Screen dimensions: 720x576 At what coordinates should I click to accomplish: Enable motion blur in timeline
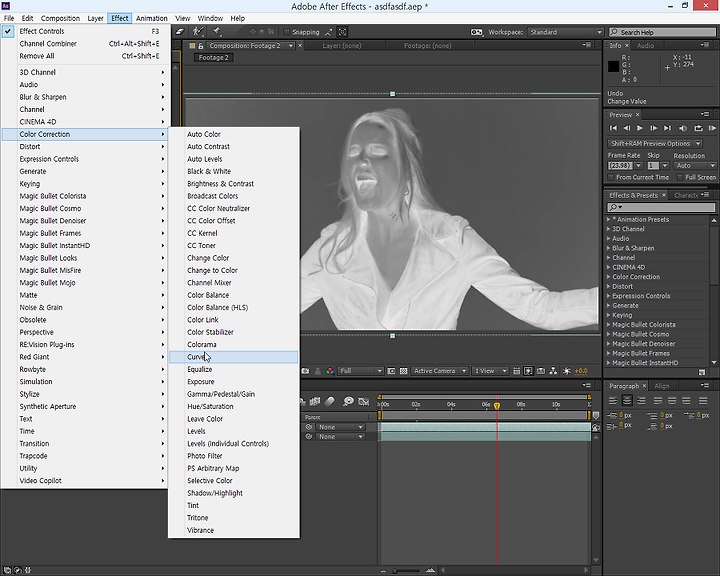pos(330,401)
